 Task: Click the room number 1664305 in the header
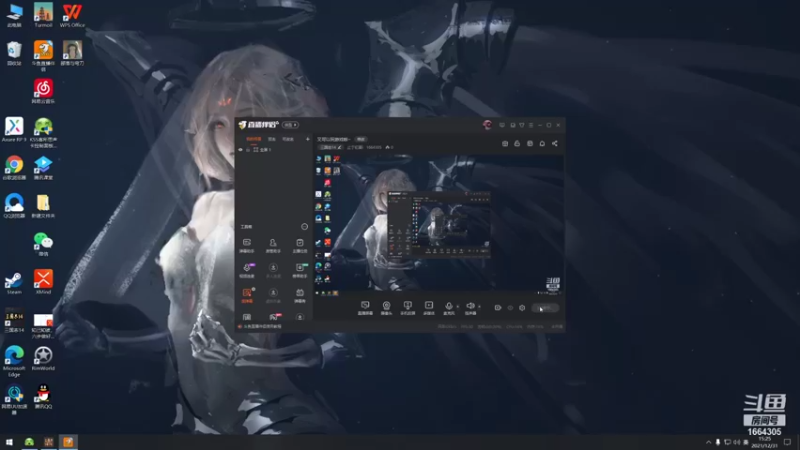[373, 147]
